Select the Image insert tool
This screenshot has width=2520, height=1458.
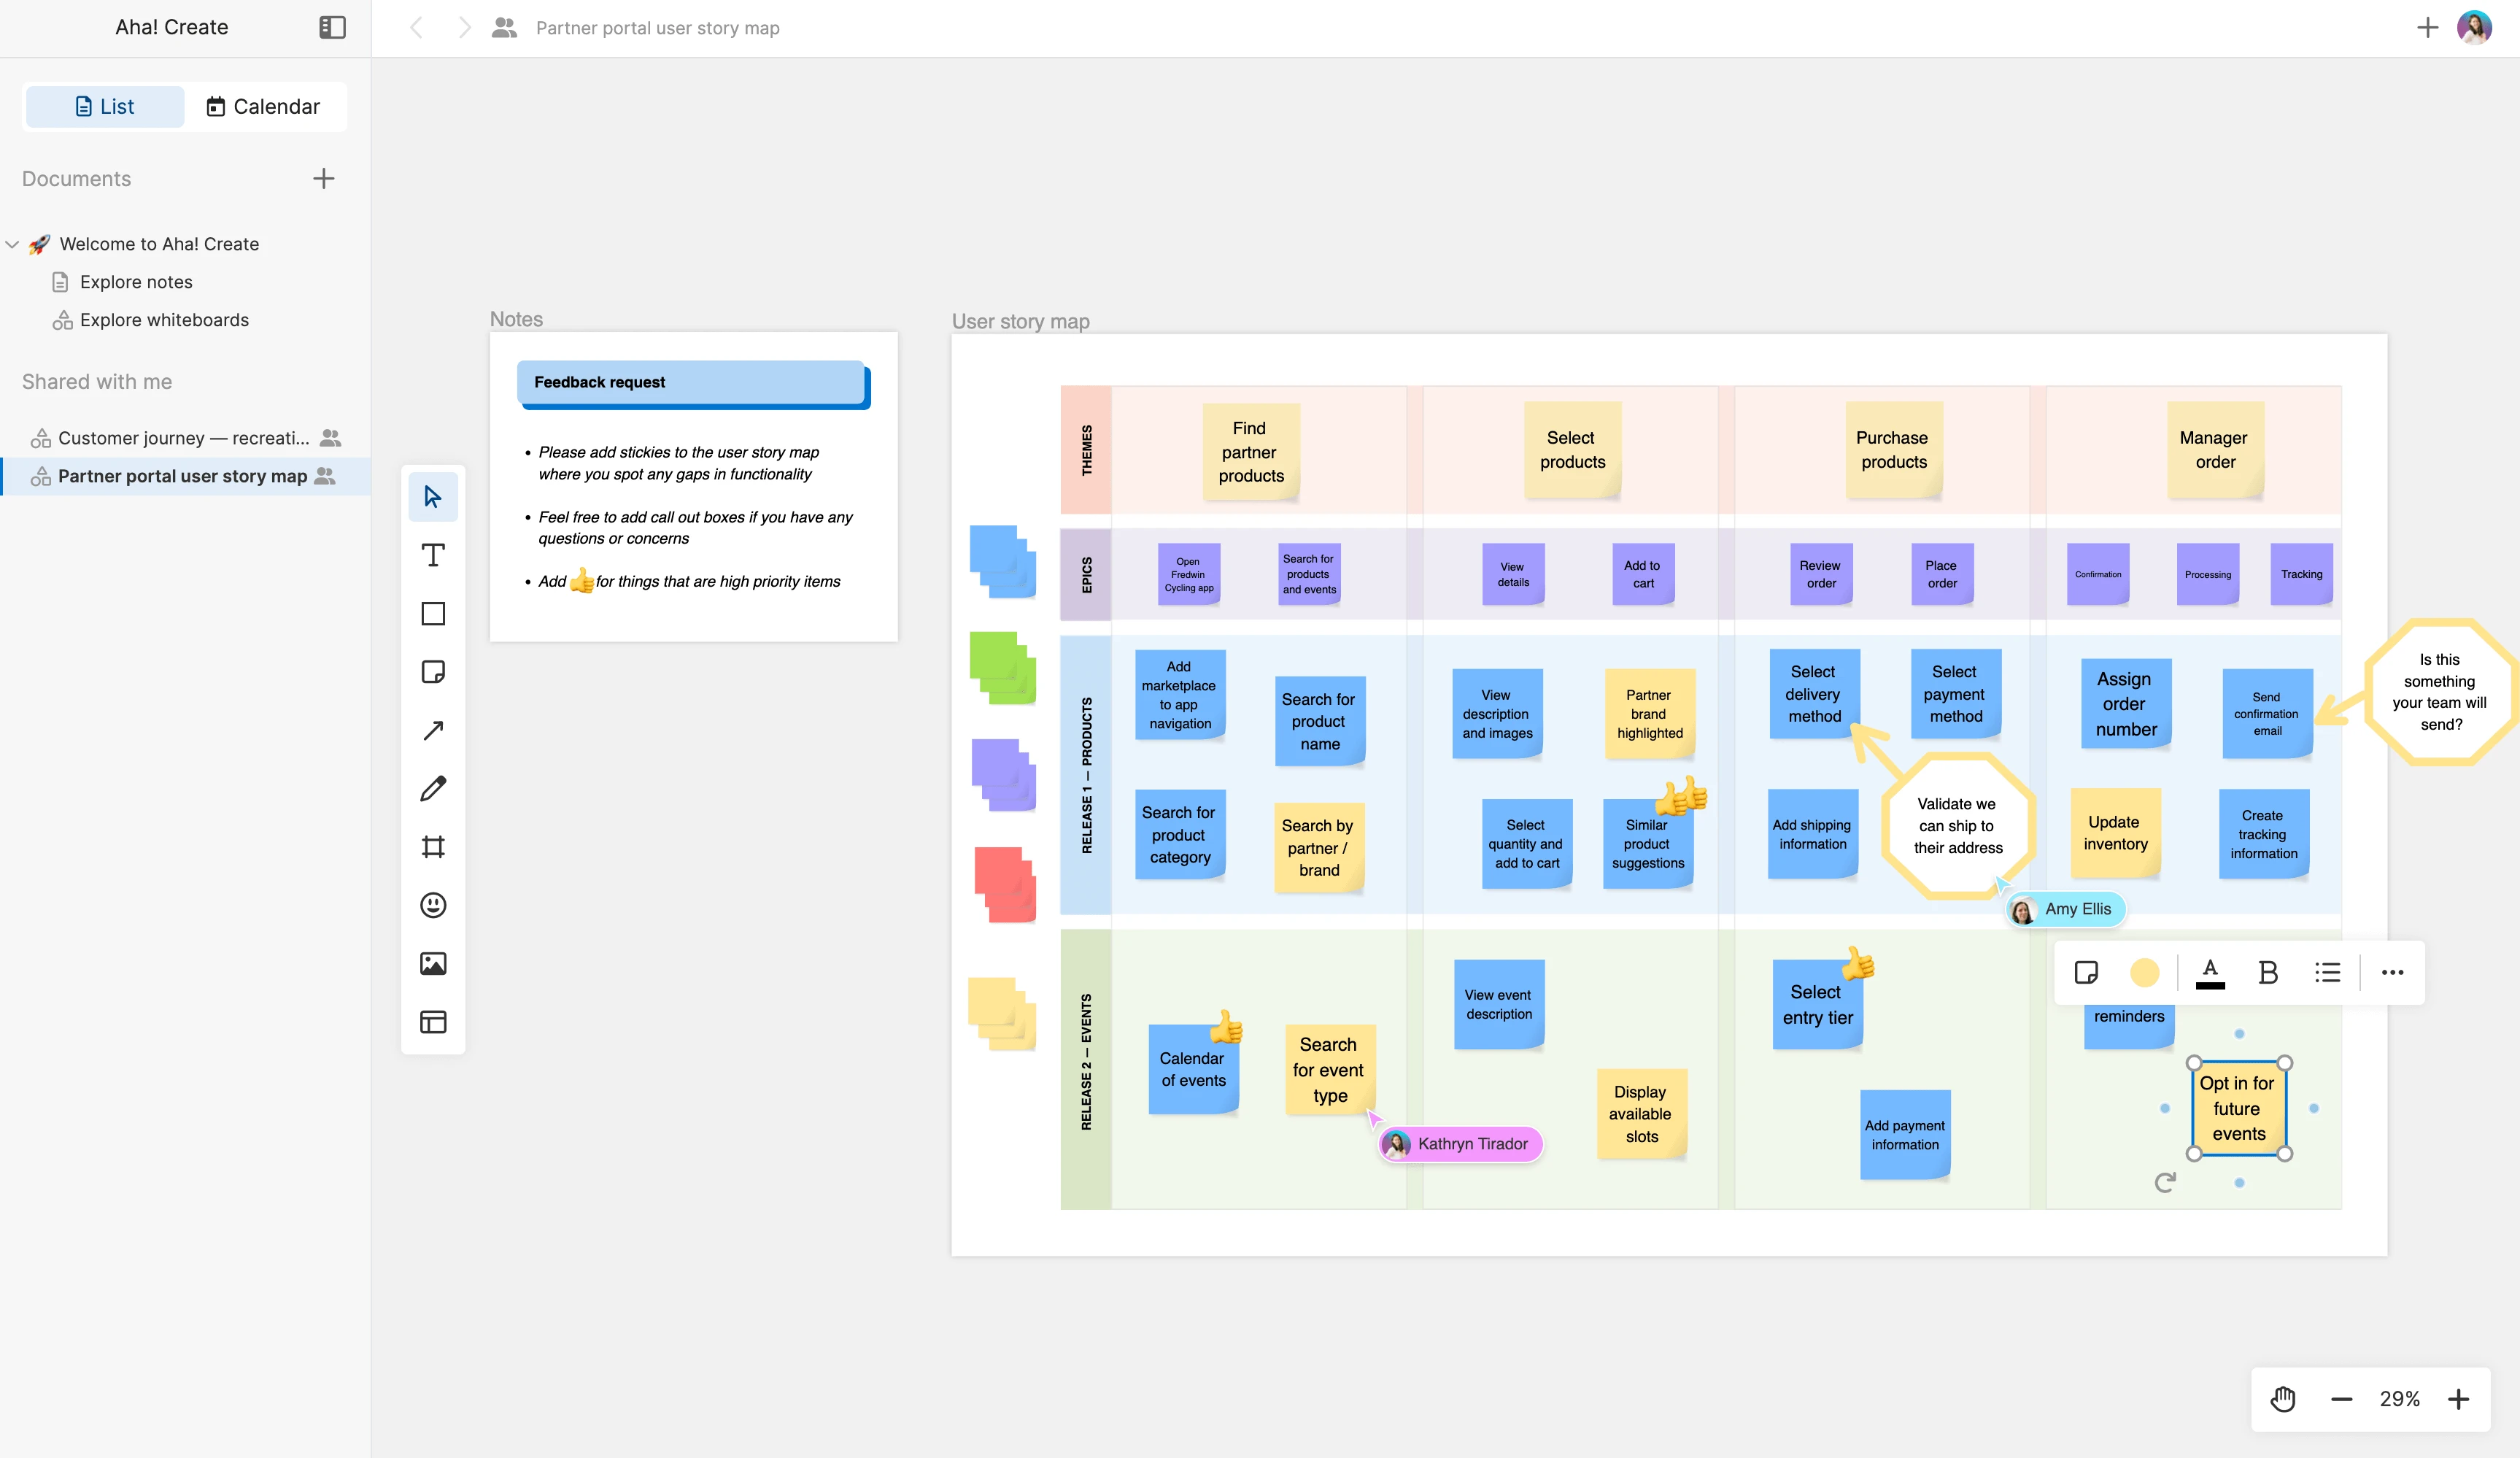[x=433, y=964]
